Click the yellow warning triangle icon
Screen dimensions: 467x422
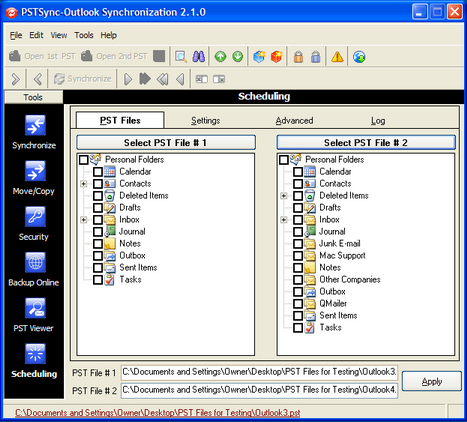coord(337,56)
